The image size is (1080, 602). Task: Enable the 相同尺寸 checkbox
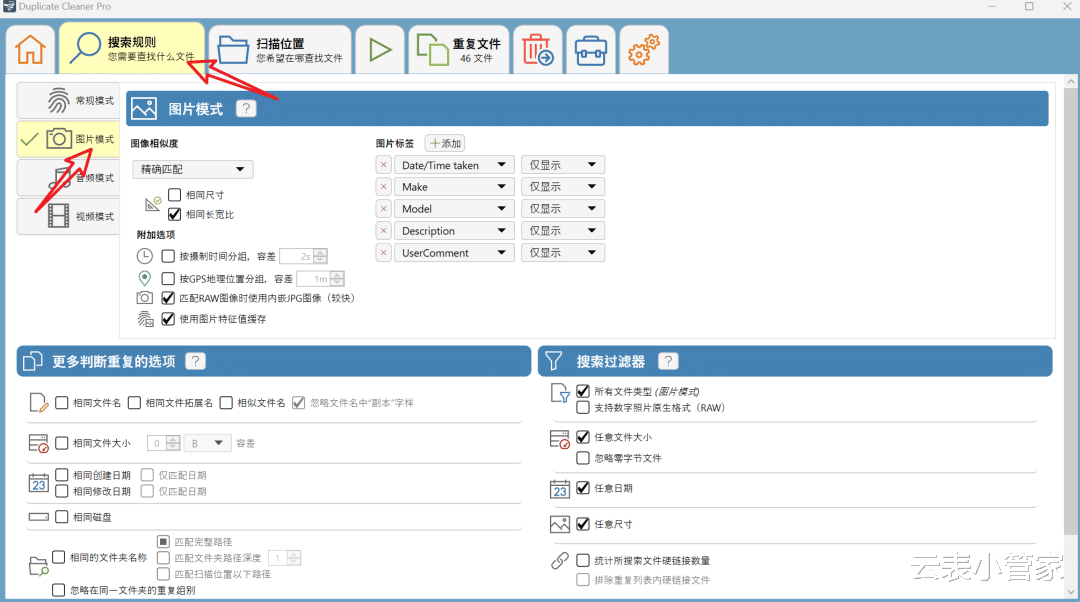pyautogui.click(x=175, y=195)
